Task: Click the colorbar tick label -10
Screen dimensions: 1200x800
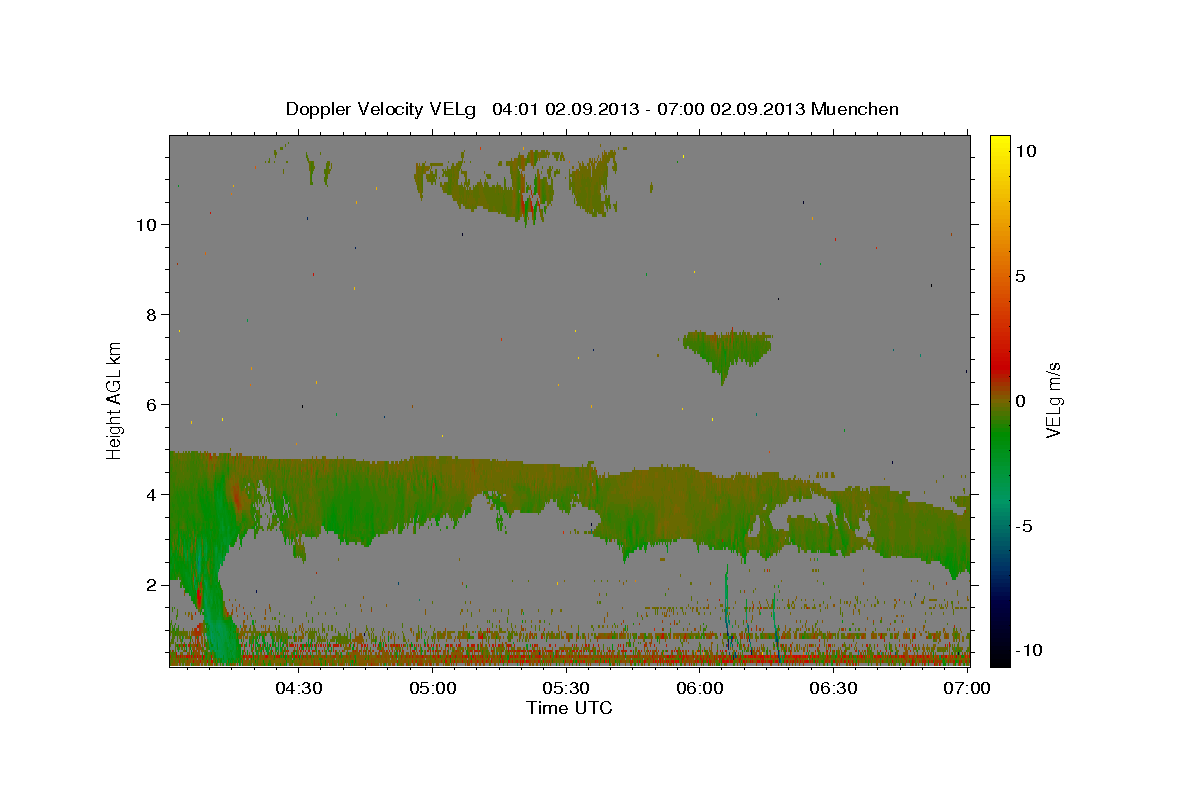Action: point(1029,650)
